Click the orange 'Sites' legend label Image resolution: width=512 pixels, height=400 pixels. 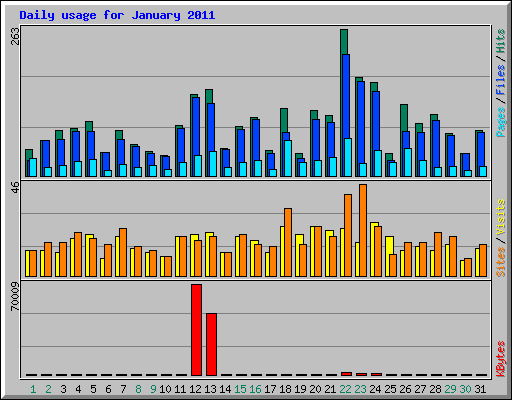pyautogui.click(x=500, y=262)
